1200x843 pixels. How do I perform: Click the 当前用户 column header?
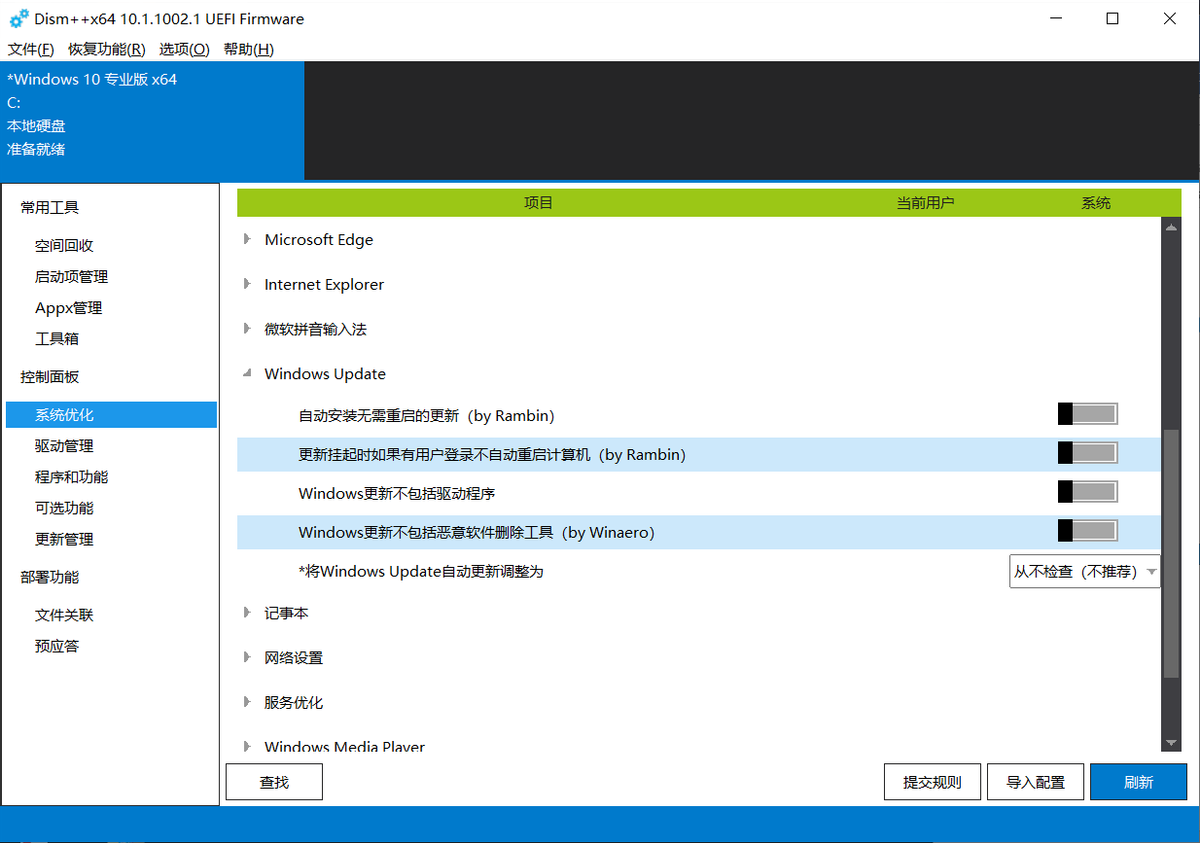click(925, 203)
